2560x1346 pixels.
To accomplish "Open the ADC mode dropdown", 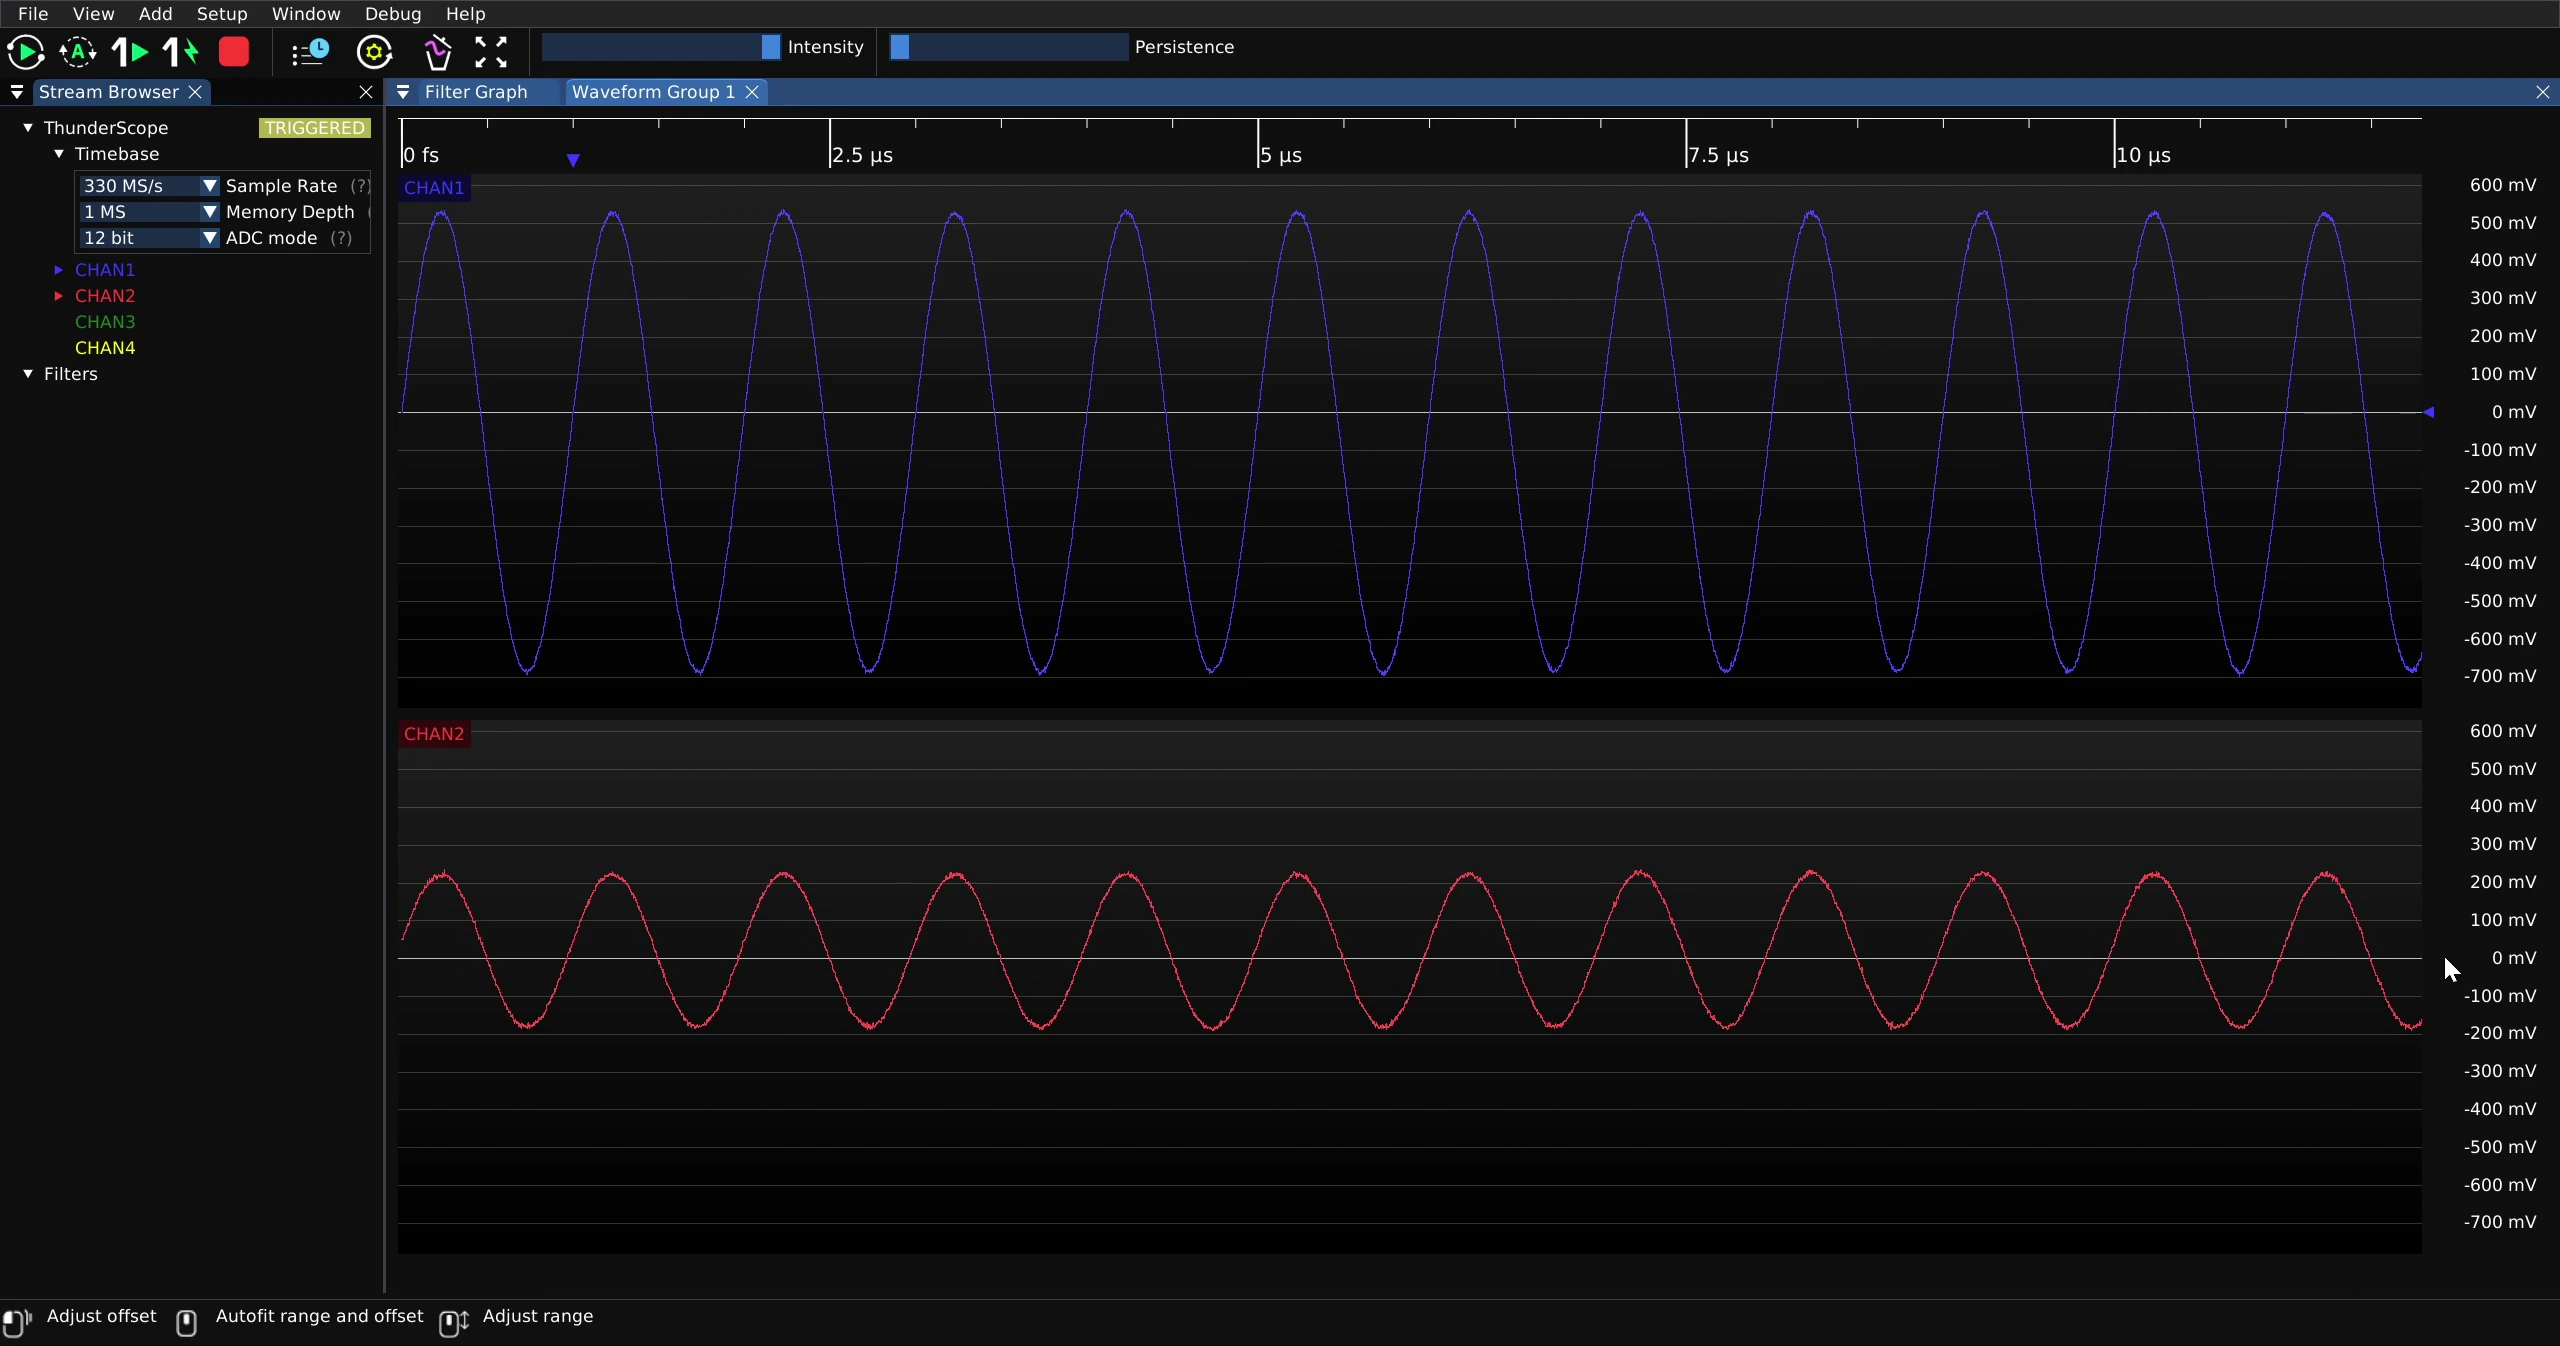I will [149, 238].
